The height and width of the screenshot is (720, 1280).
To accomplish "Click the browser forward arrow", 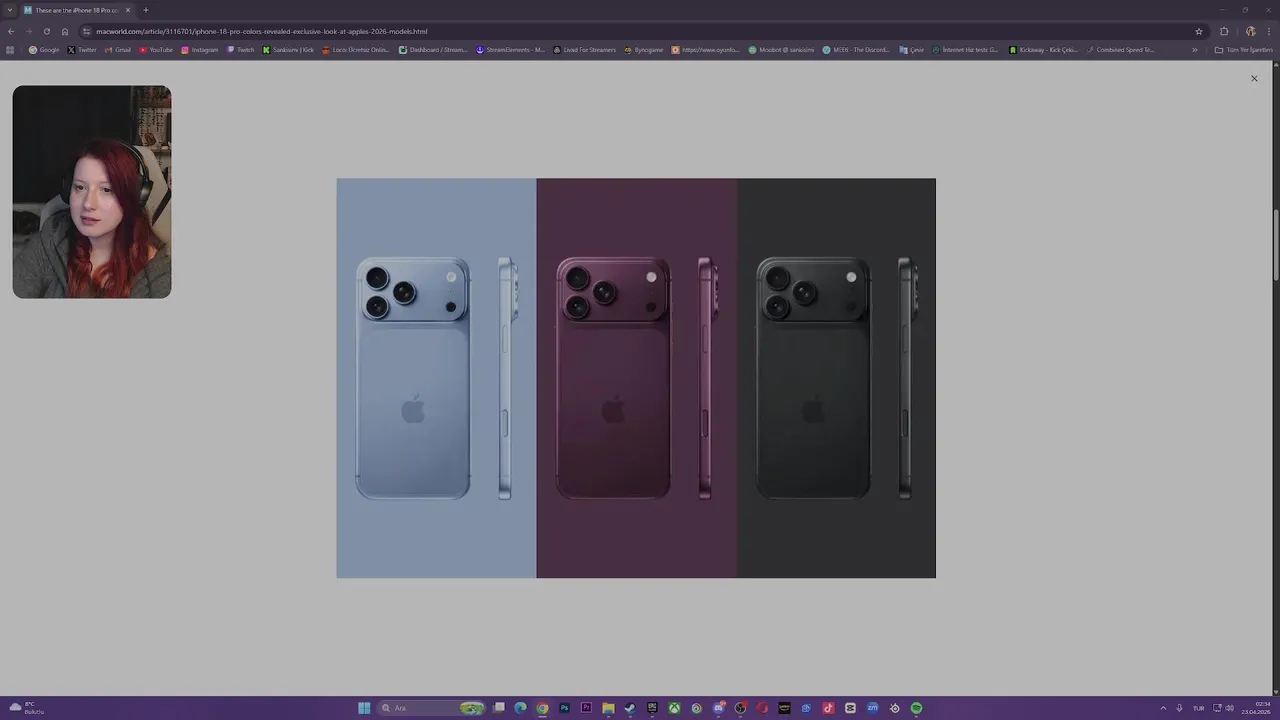I will [x=29, y=31].
